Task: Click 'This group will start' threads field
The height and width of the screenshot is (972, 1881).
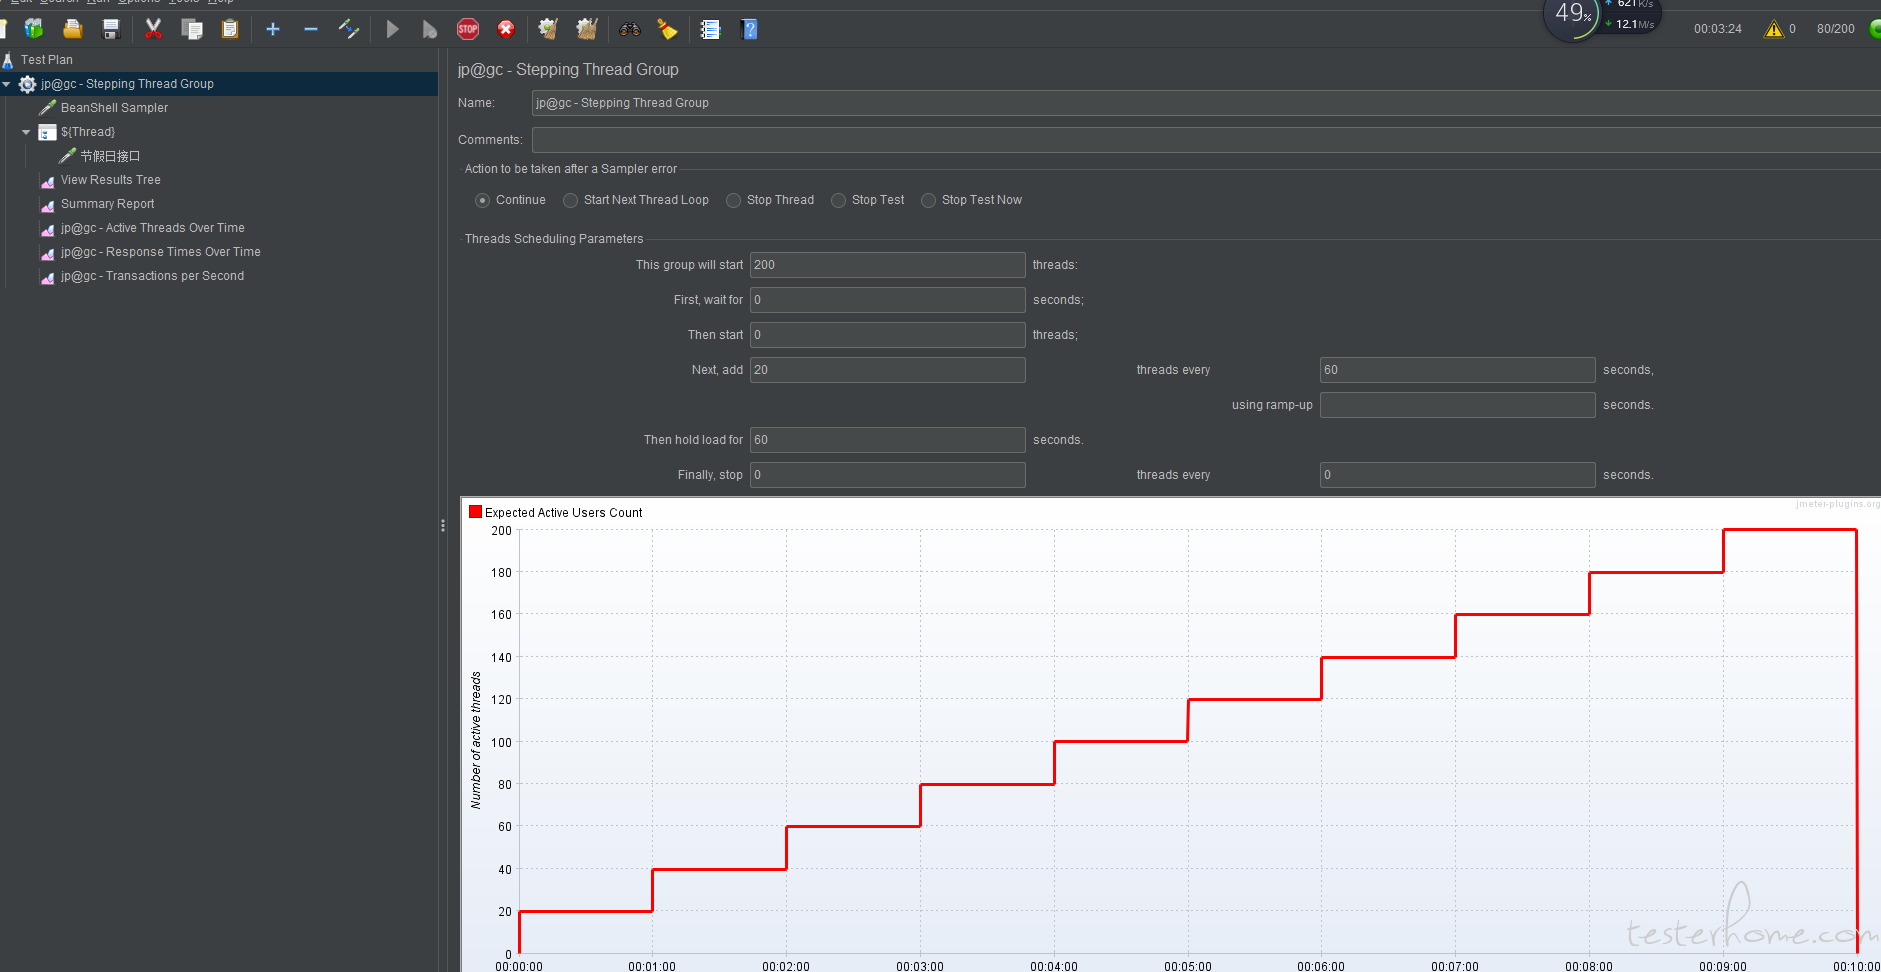Action: pos(888,265)
